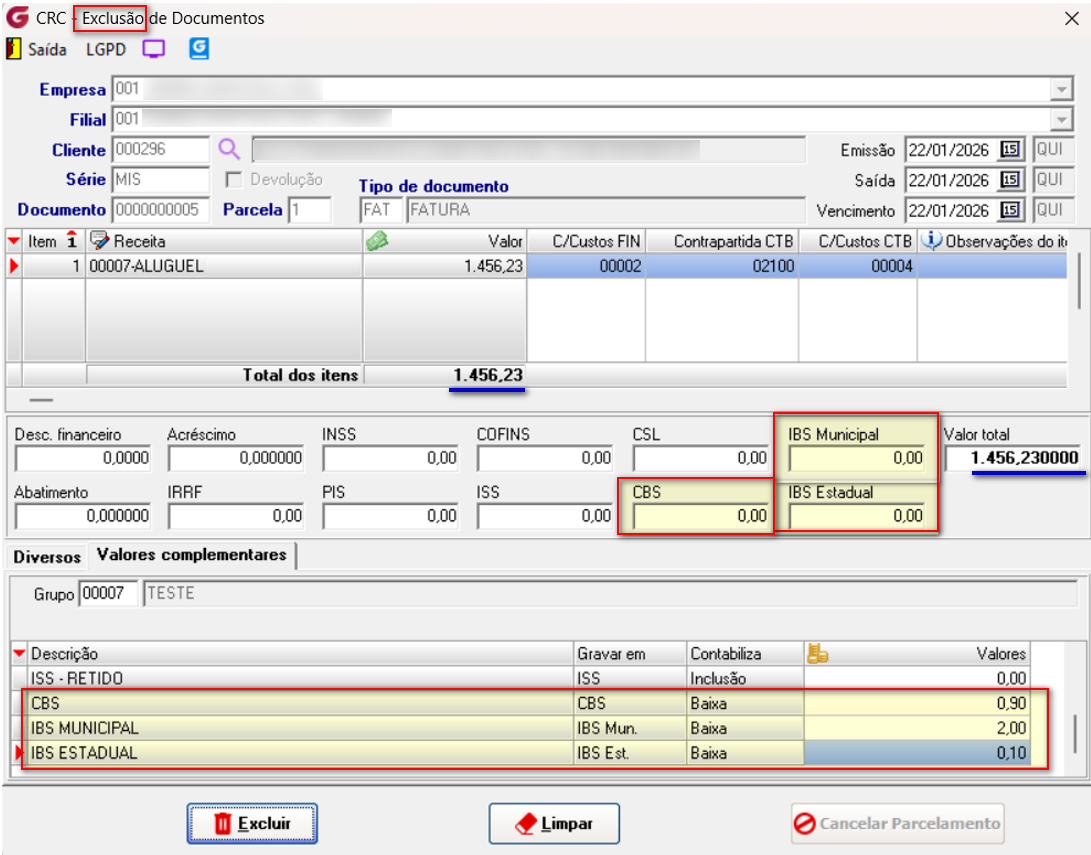
Task: Click the vertical scrollbar of items grid
Action: 1078,281
